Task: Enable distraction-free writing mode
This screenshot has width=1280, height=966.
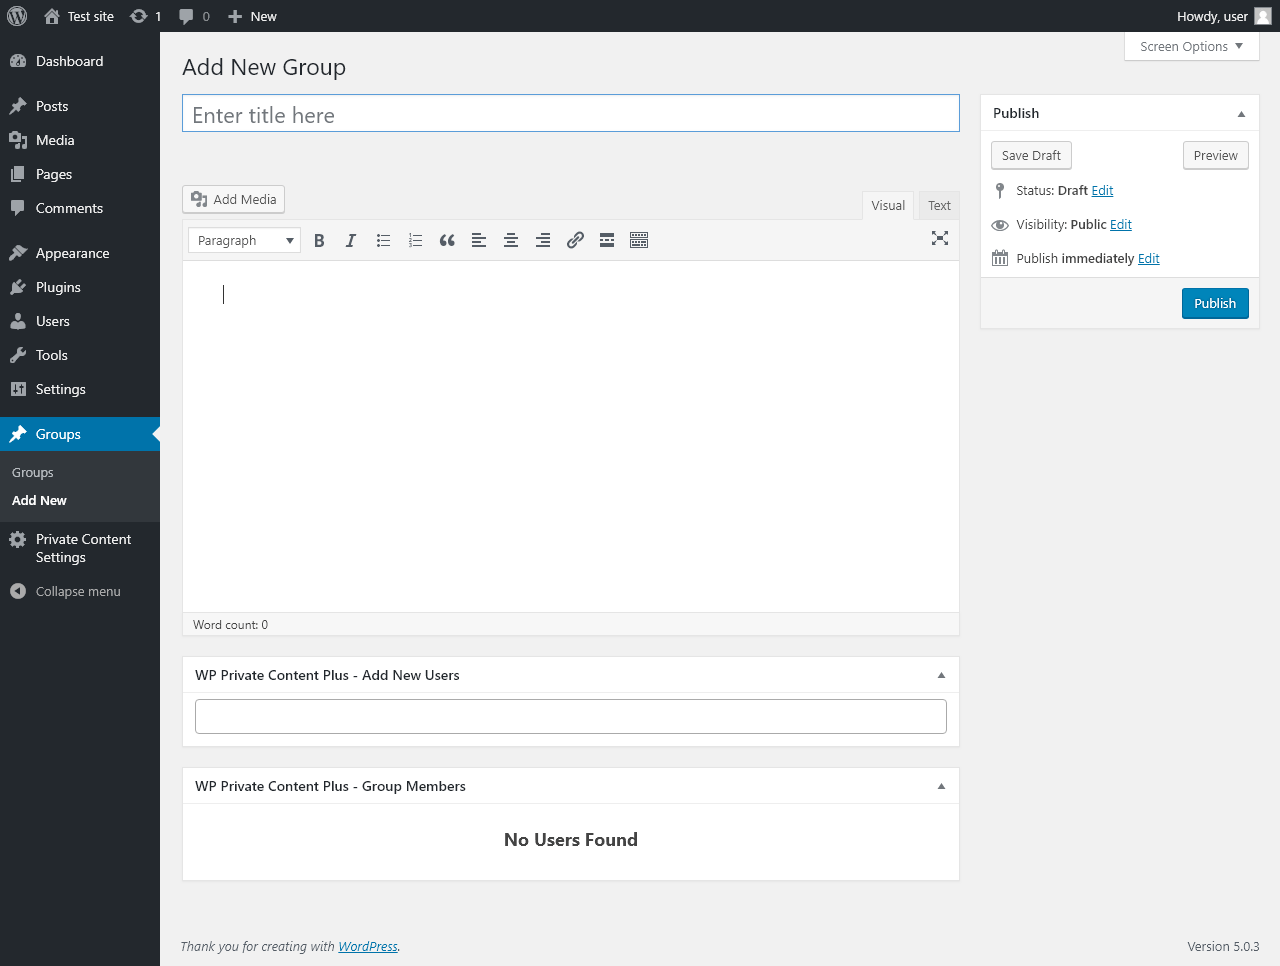Action: (940, 238)
